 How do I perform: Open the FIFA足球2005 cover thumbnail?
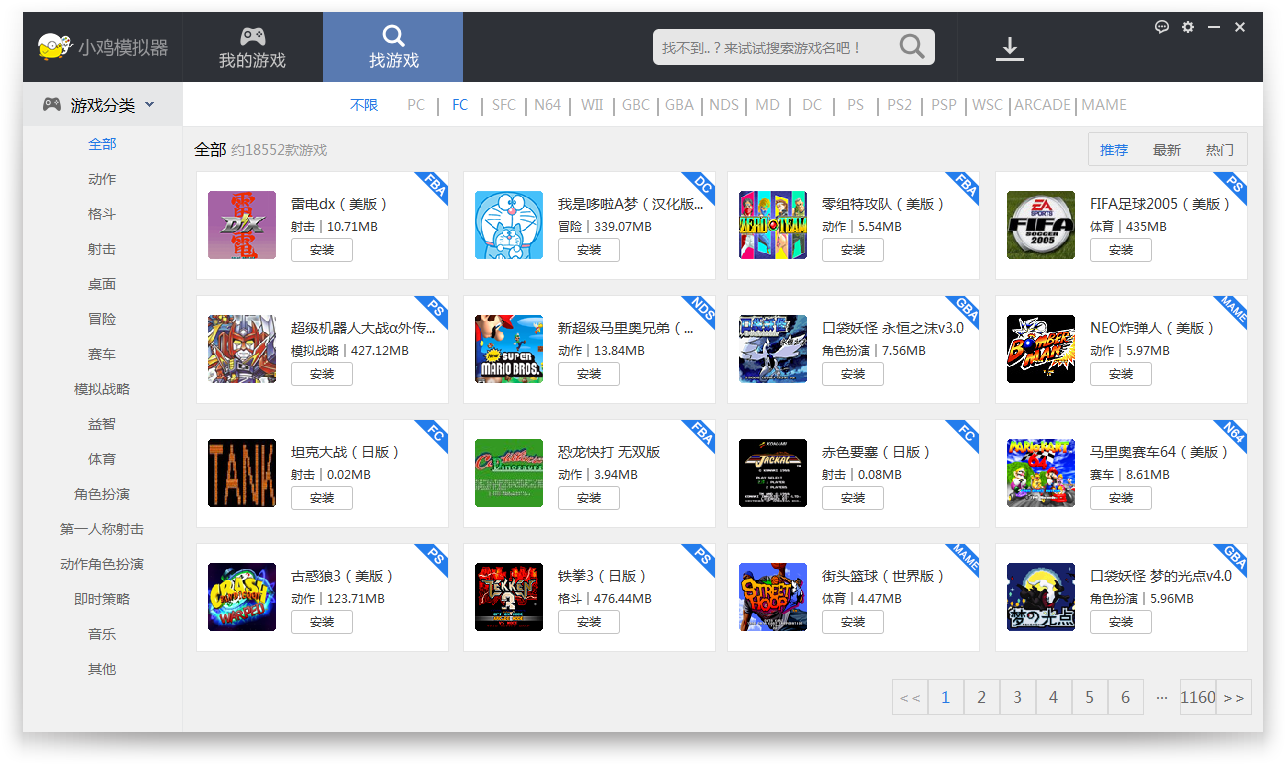coord(1041,225)
